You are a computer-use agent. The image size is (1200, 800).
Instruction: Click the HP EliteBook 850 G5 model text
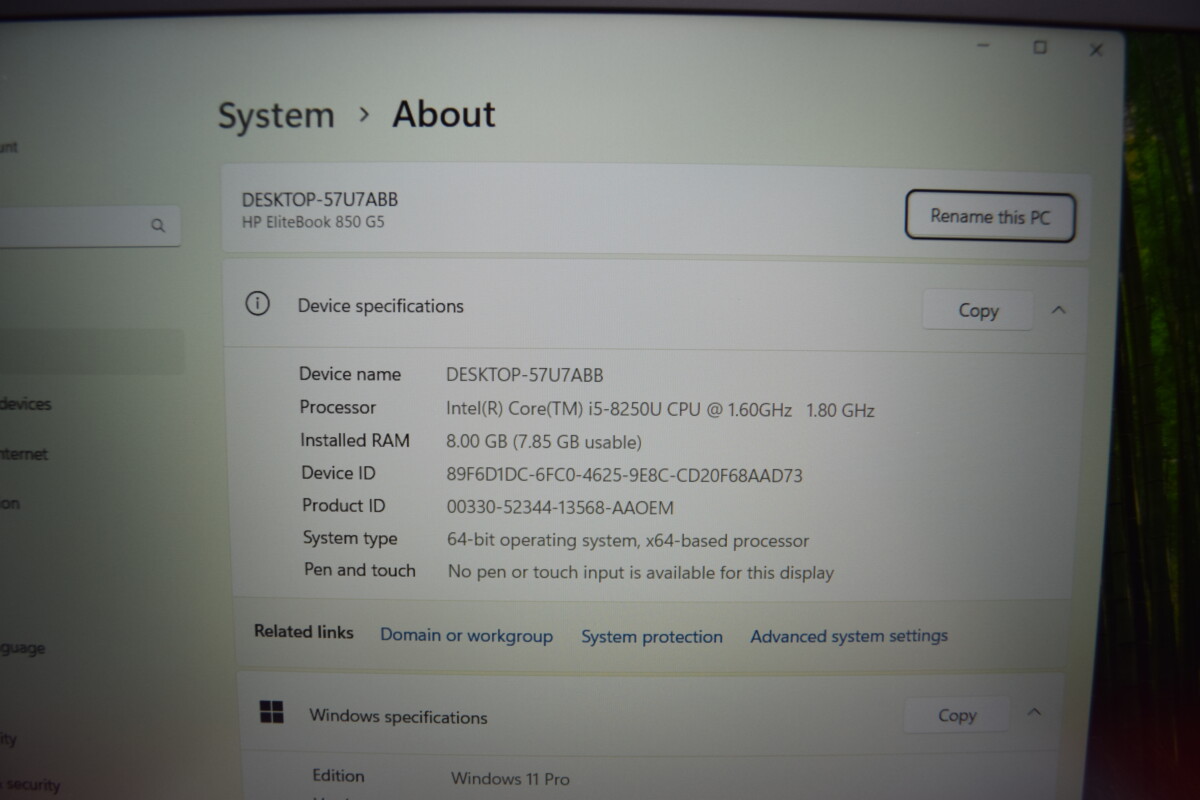(x=313, y=222)
